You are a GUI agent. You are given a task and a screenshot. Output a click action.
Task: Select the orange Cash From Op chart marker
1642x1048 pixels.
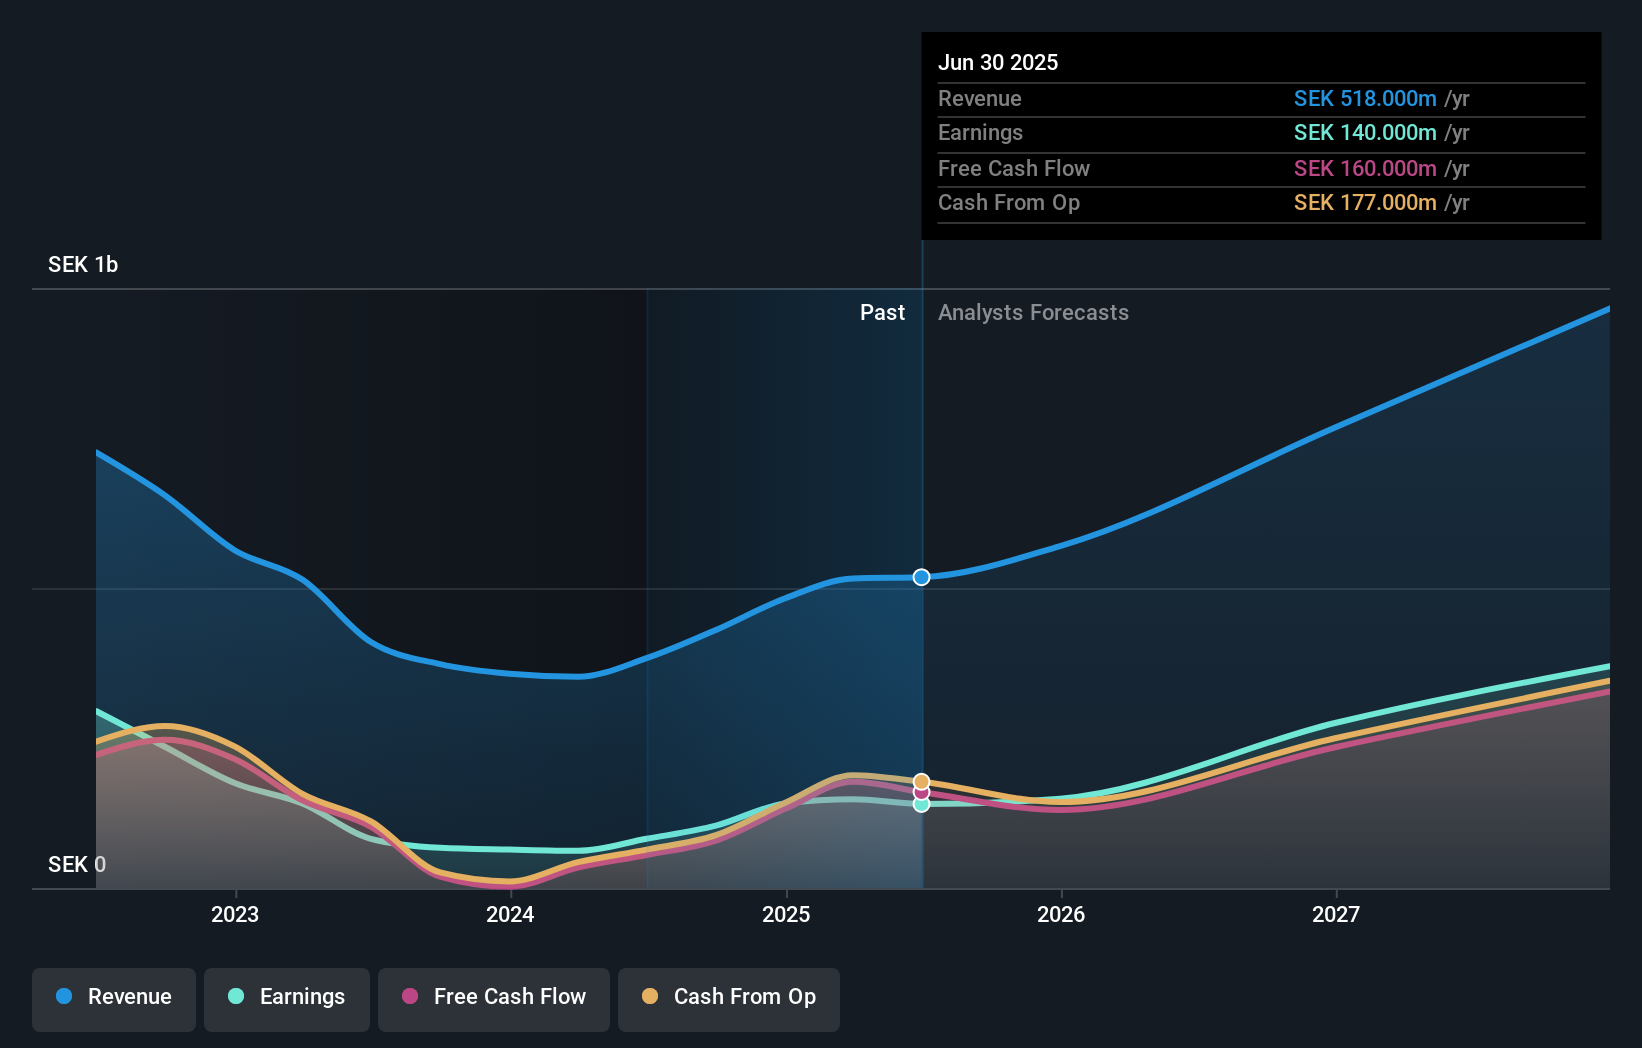point(921,780)
